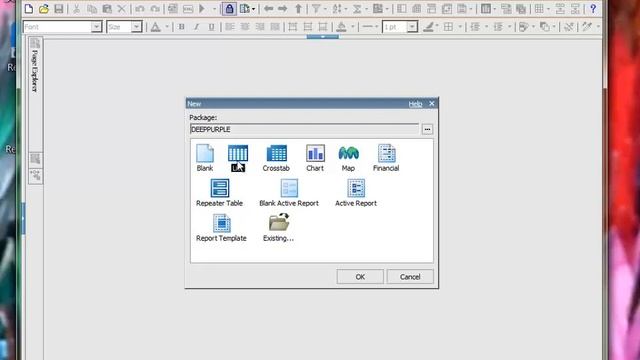Click the Sort toolbar icon

pos(337,9)
